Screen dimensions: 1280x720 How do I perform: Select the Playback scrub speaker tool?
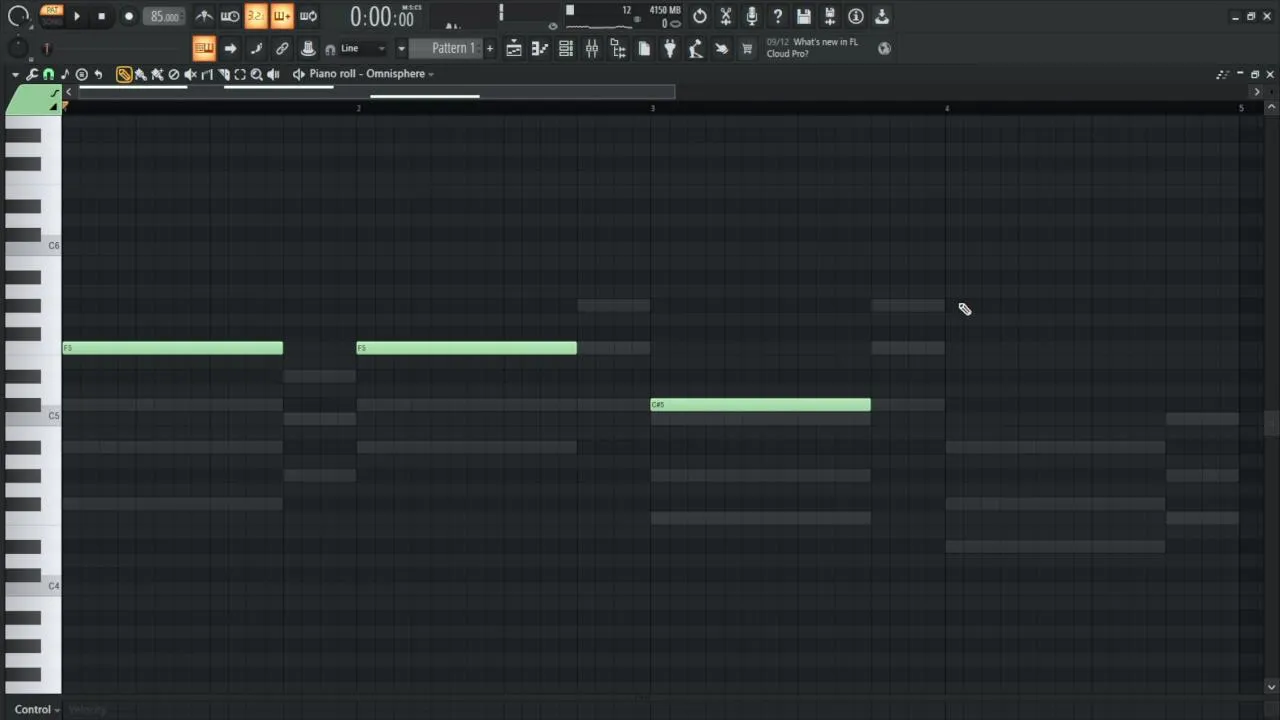click(273, 74)
